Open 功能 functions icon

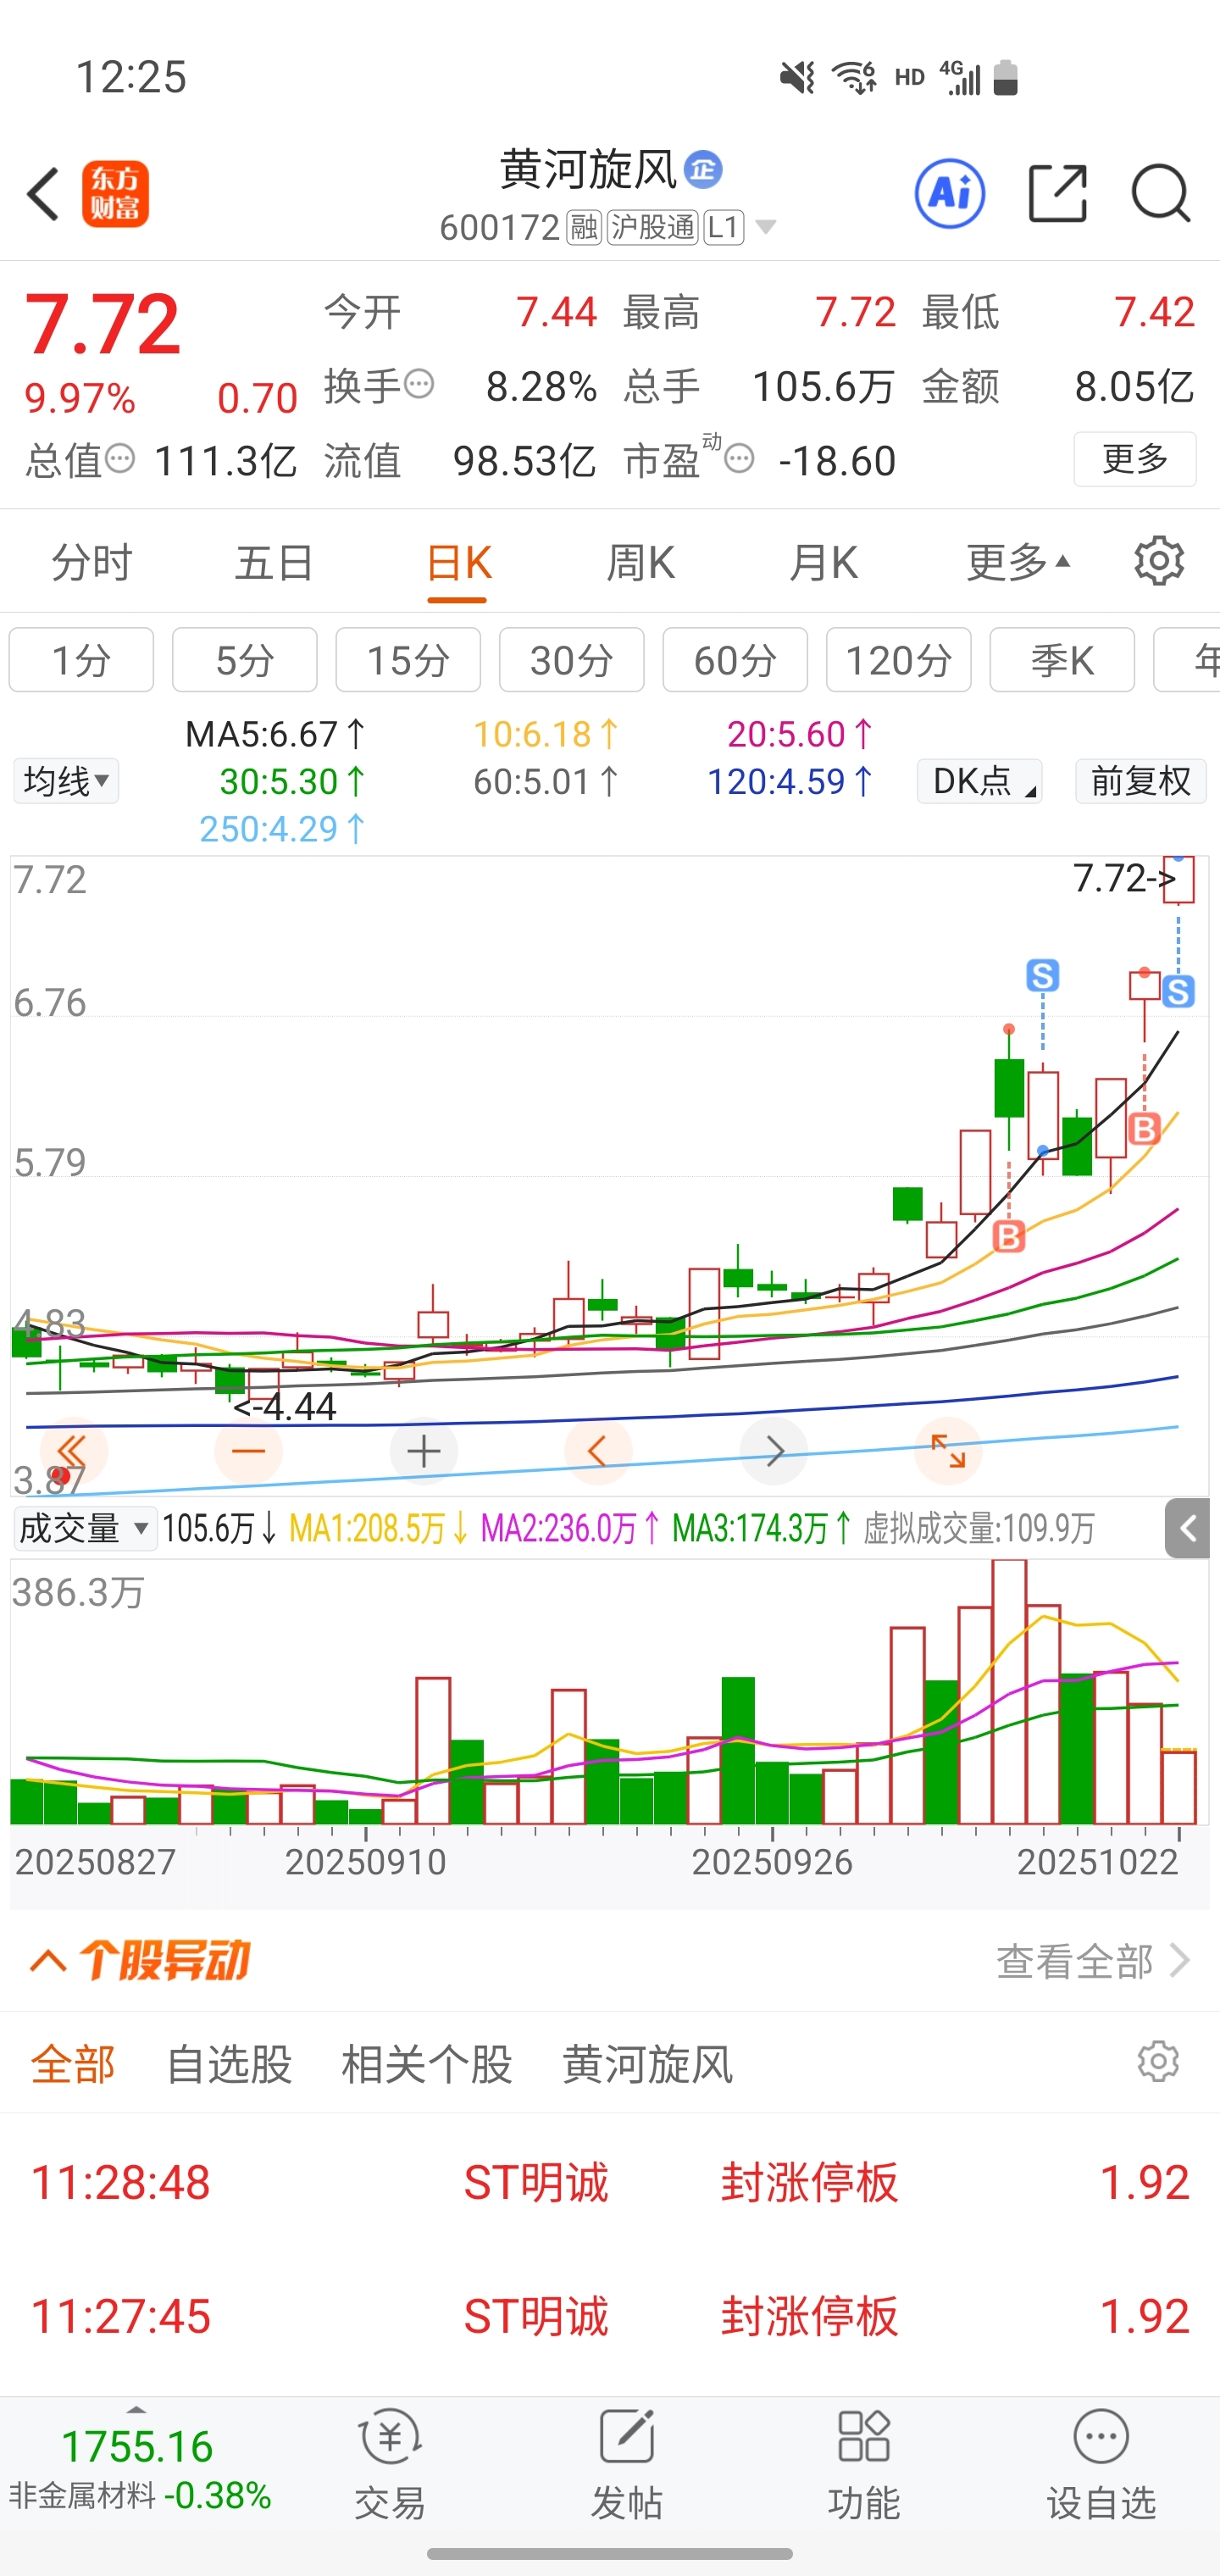[864, 2465]
